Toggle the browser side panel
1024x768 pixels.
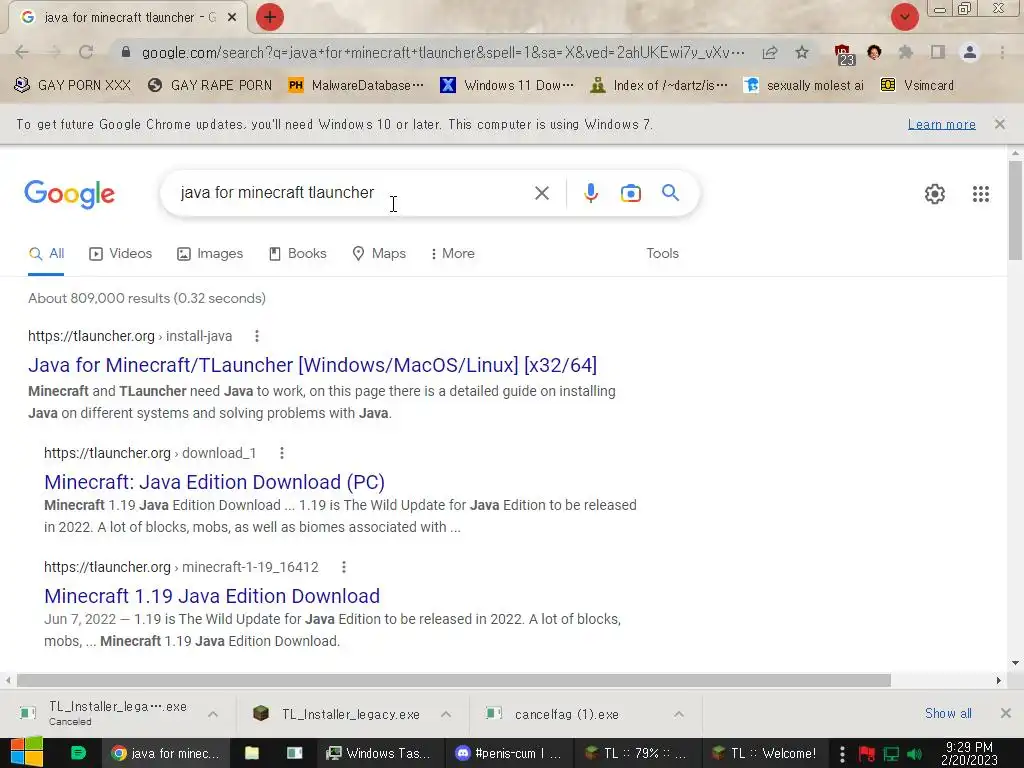click(x=938, y=52)
